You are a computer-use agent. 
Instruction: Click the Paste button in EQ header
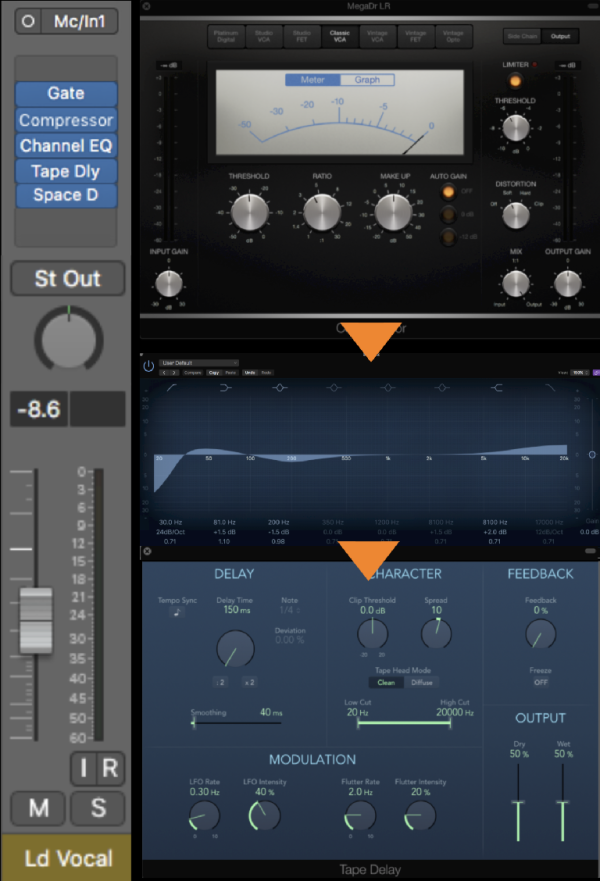[x=231, y=373]
